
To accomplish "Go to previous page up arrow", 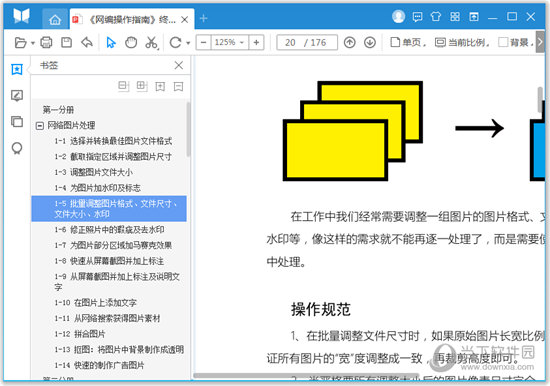I will click(x=349, y=42).
